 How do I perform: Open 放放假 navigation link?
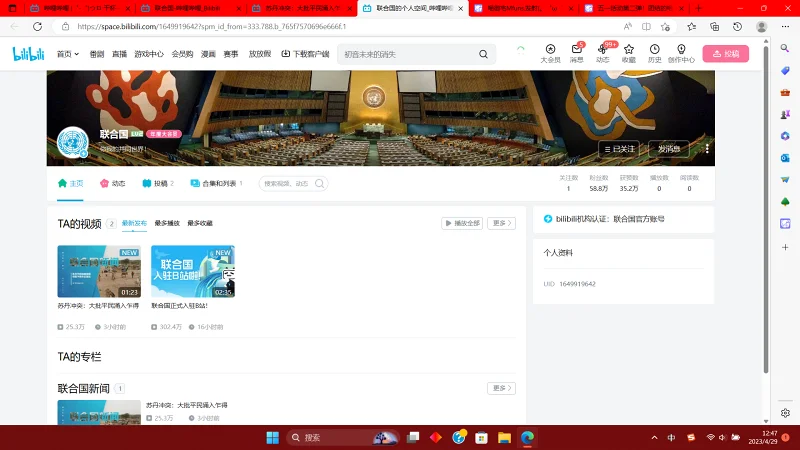pyautogui.click(x=260, y=54)
